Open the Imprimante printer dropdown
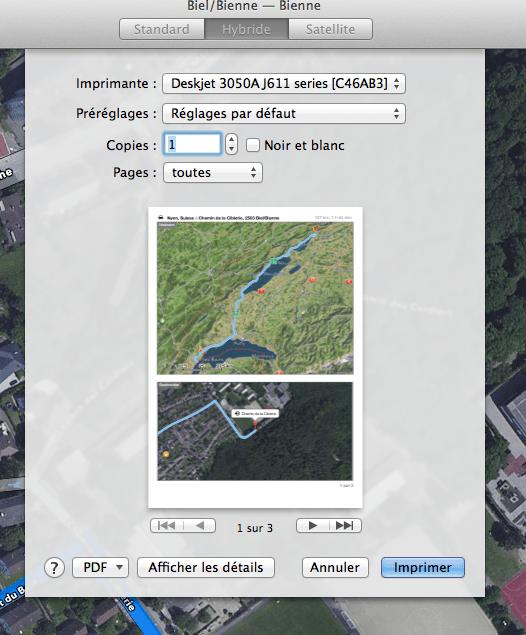The image size is (526, 635). (x=284, y=83)
